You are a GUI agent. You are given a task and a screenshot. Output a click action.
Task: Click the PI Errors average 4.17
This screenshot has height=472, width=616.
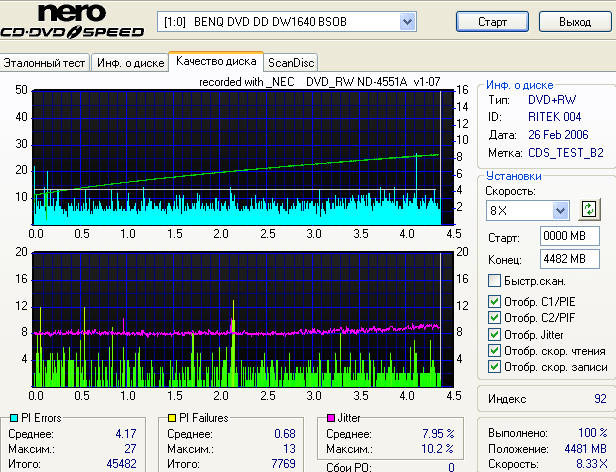pyautogui.click(x=126, y=434)
